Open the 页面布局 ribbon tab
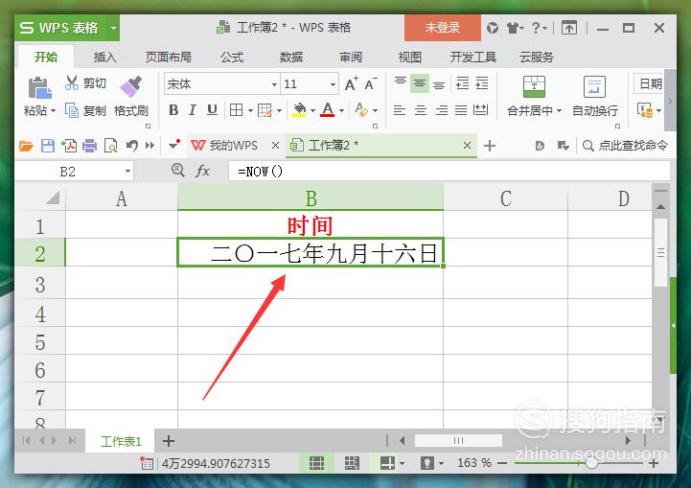This screenshot has width=691, height=488. 168,57
